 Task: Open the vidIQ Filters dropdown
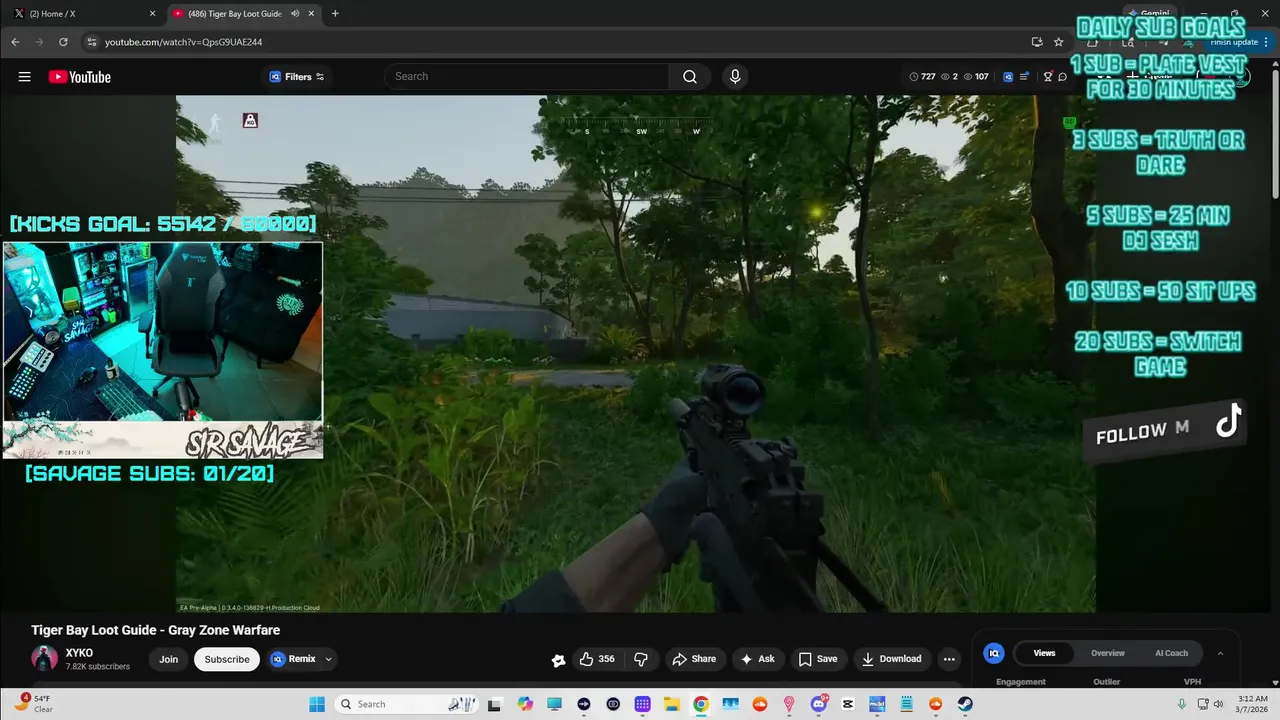(297, 77)
